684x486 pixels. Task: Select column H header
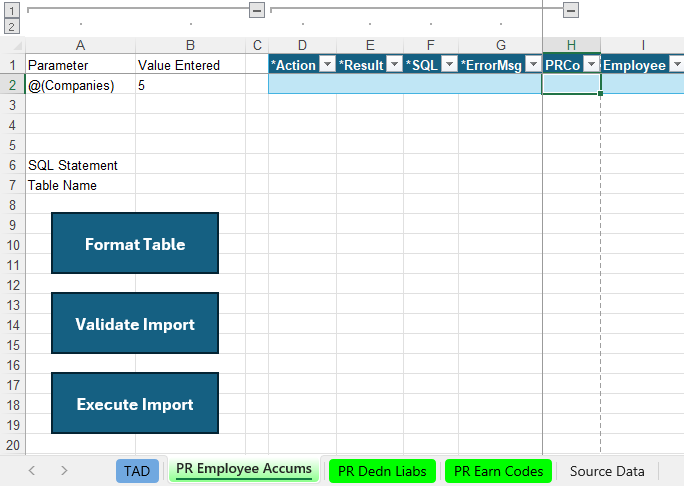(x=571, y=45)
